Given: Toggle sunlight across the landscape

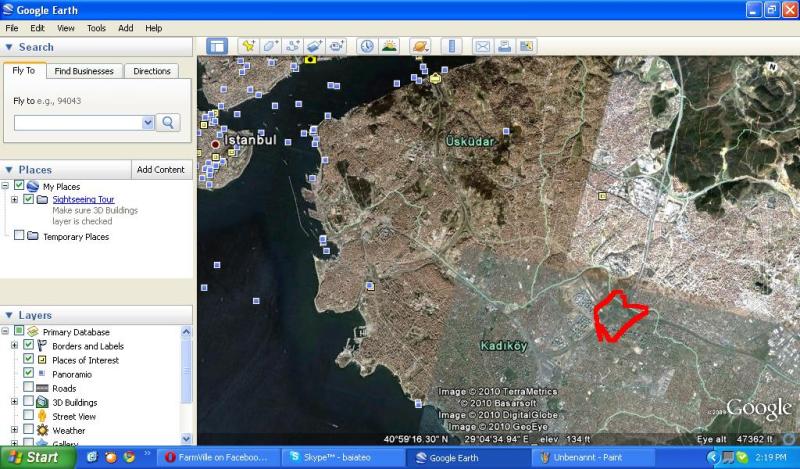Looking at the screenshot, I should tap(389, 46).
